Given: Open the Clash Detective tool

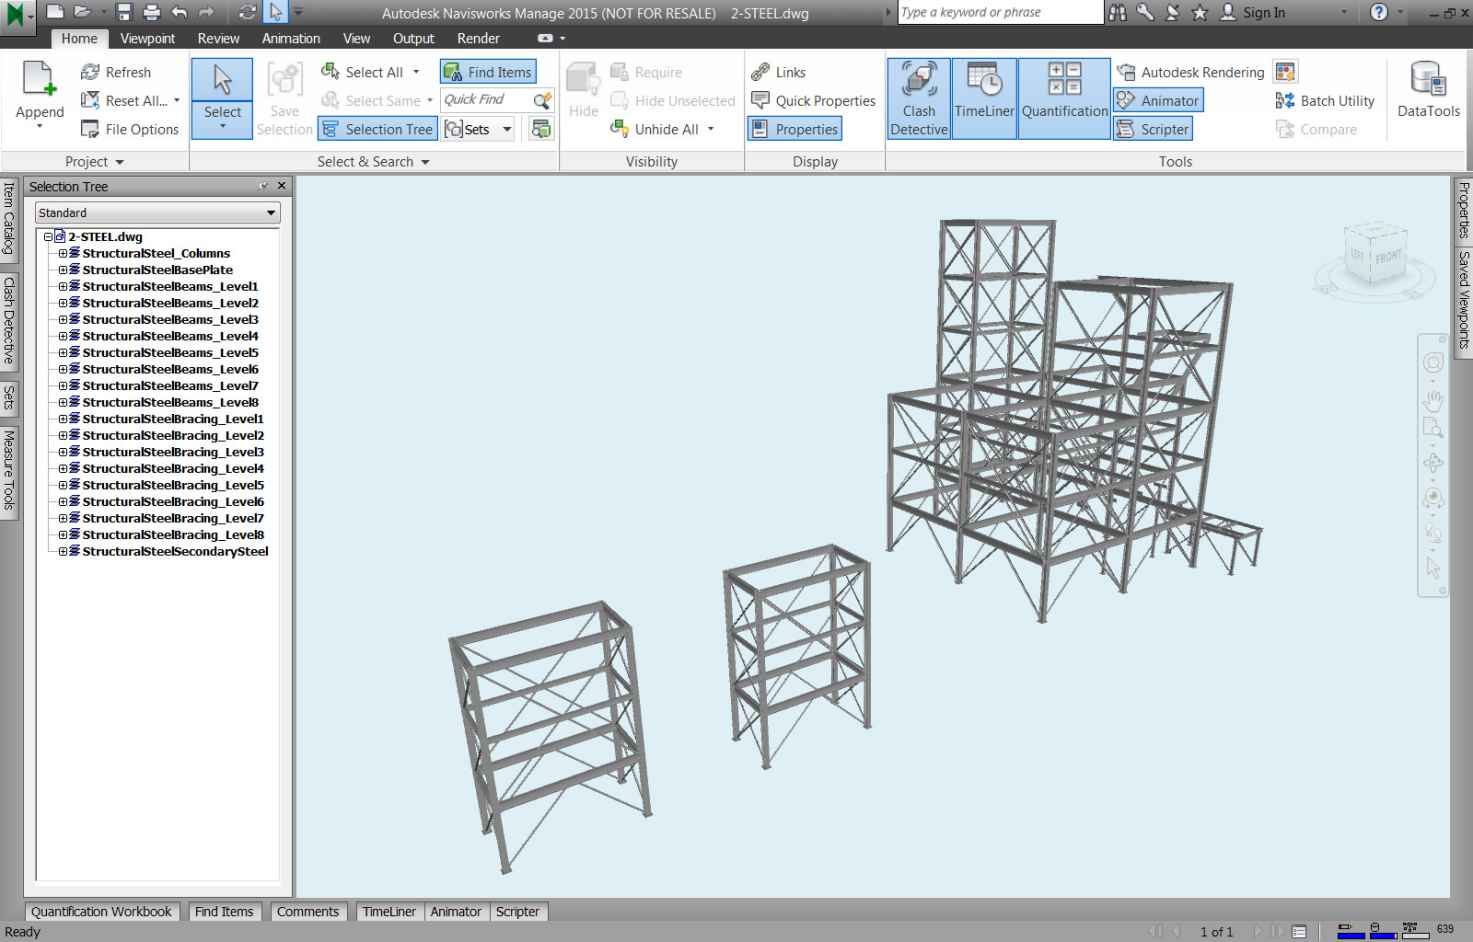Looking at the screenshot, I should tap(919, 98).
